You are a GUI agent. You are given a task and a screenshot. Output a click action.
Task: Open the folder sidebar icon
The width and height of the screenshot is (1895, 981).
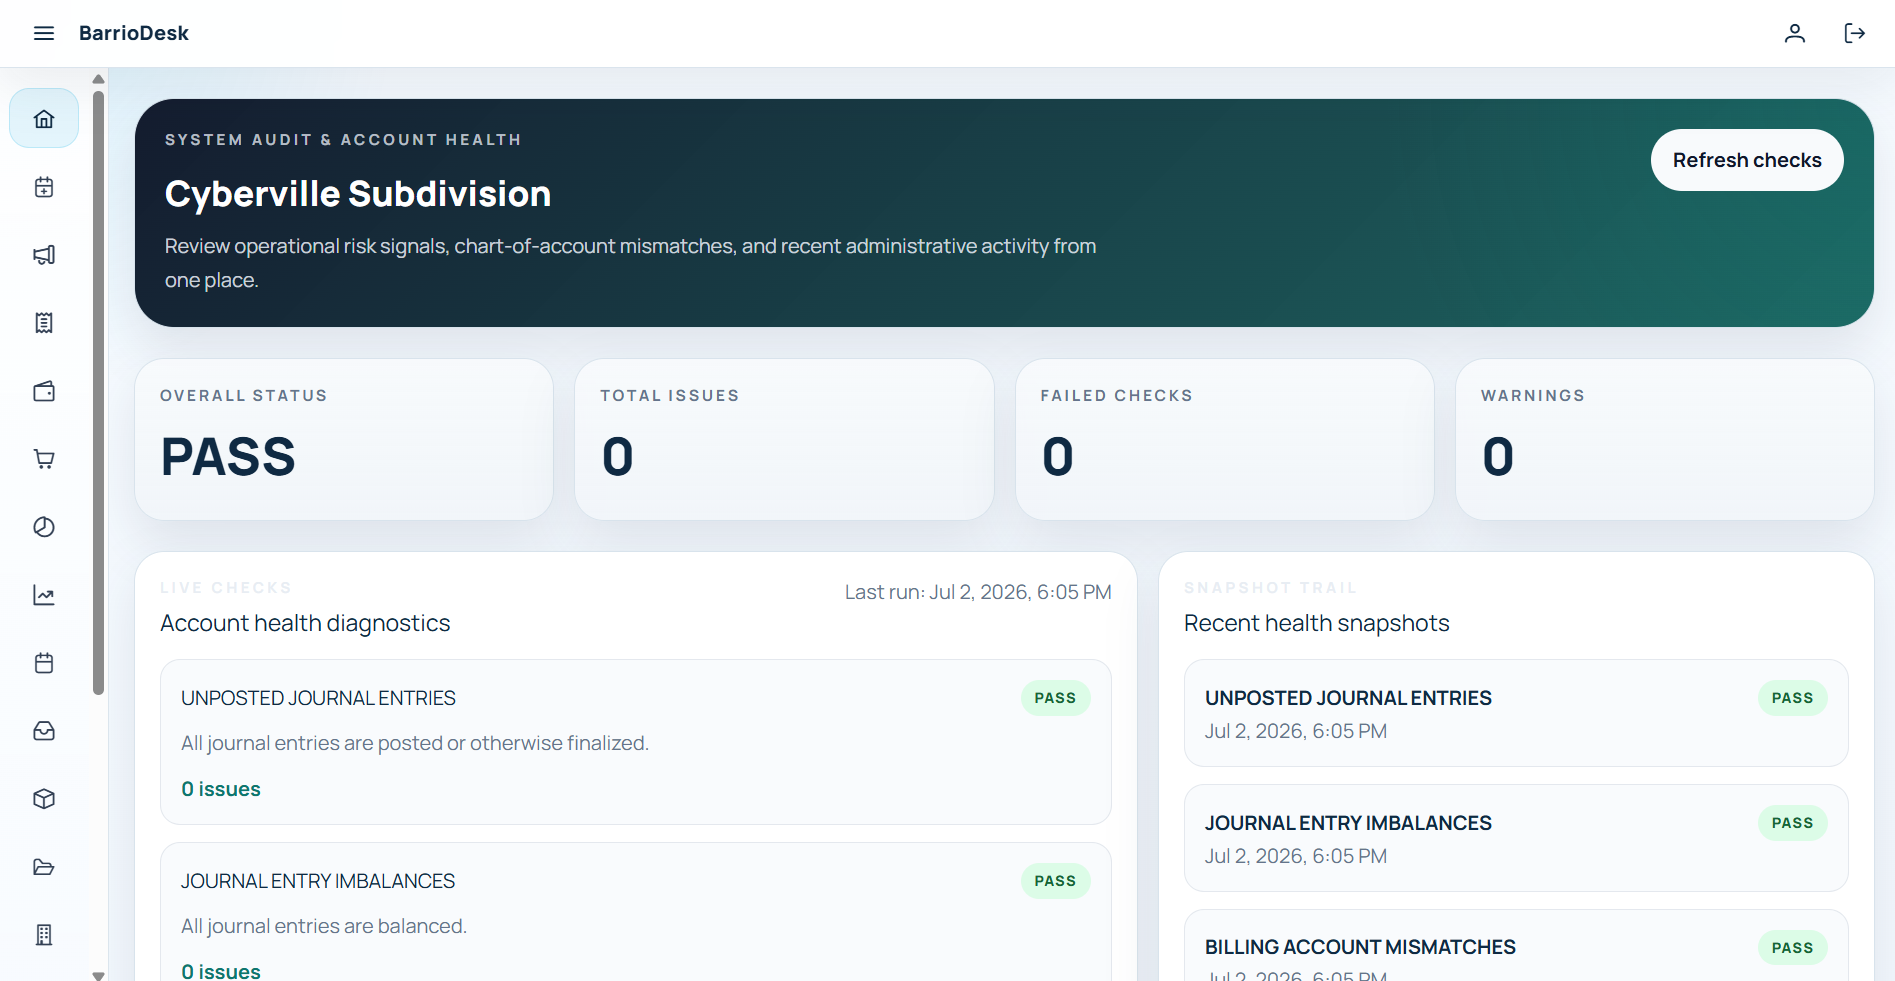pos(44,867)
